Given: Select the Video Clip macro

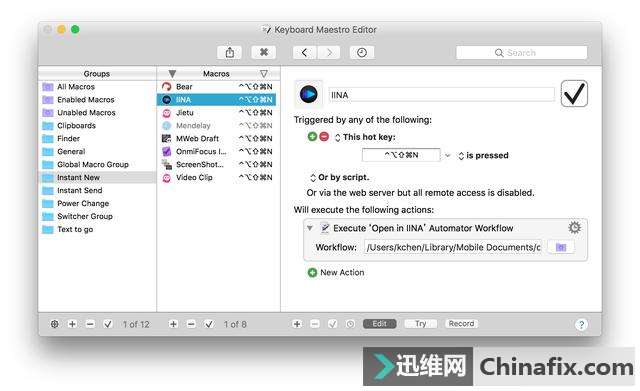Looking at the screenshot, I should point(217,178).
